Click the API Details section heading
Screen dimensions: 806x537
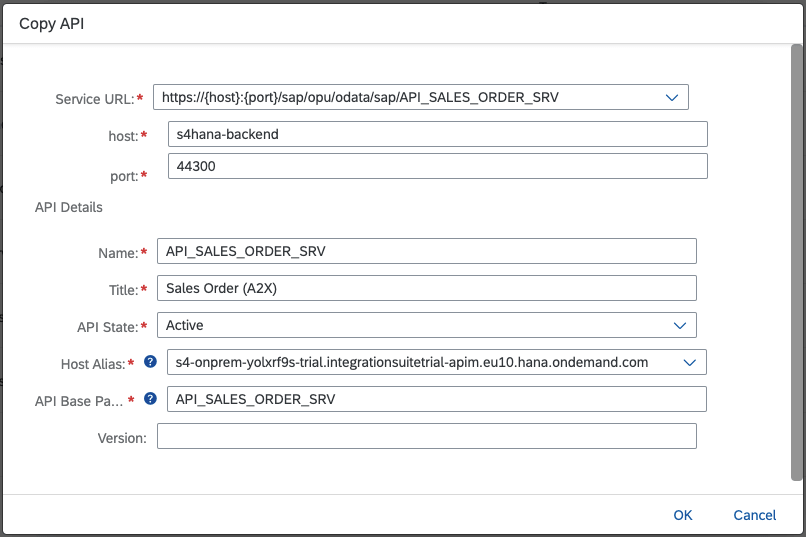69,207
